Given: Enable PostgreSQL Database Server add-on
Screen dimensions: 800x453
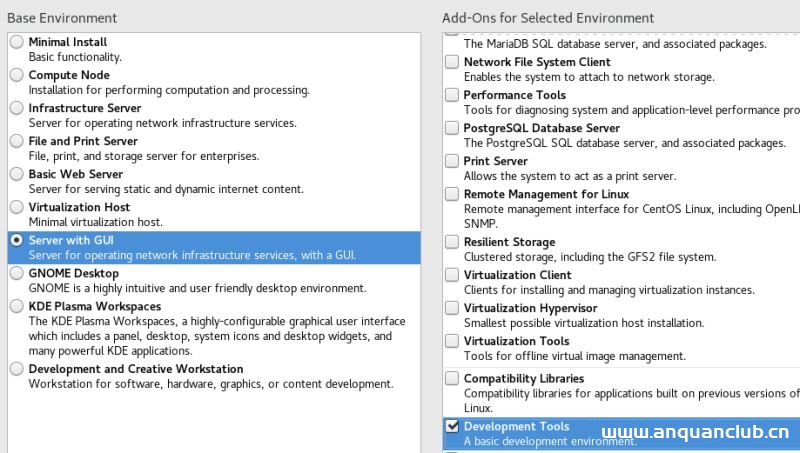Looking at the screenshot, I should click(x=452, y=128).
